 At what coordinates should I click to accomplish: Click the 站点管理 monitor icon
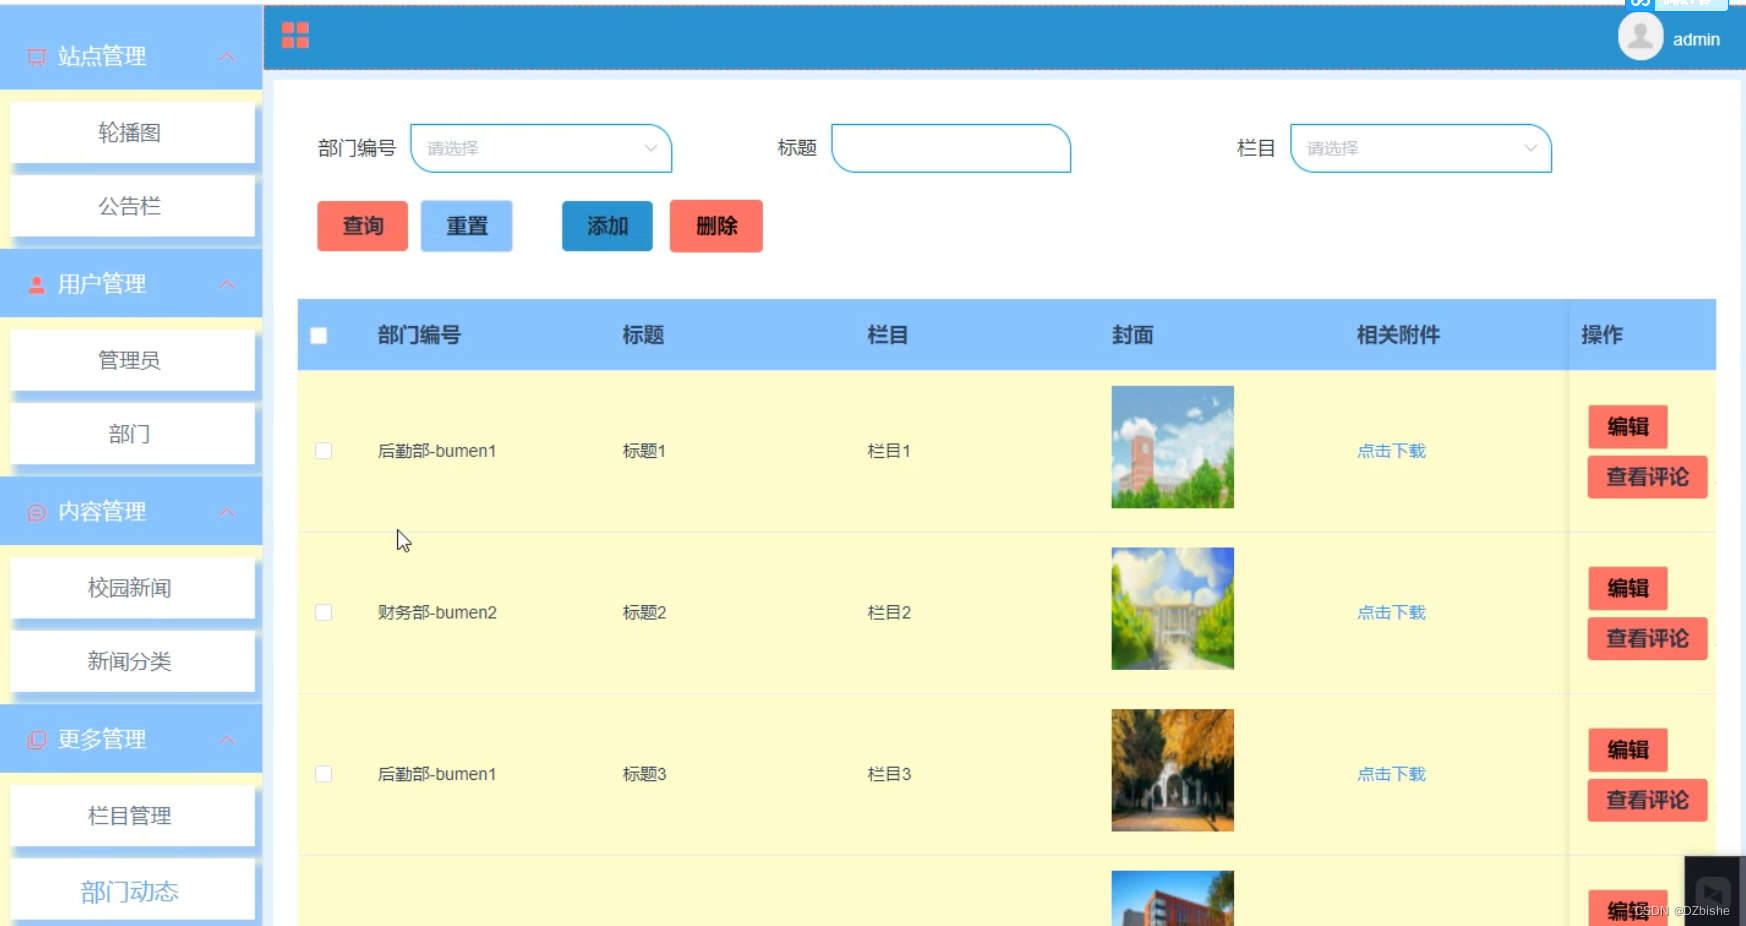(x=37, y=57)
